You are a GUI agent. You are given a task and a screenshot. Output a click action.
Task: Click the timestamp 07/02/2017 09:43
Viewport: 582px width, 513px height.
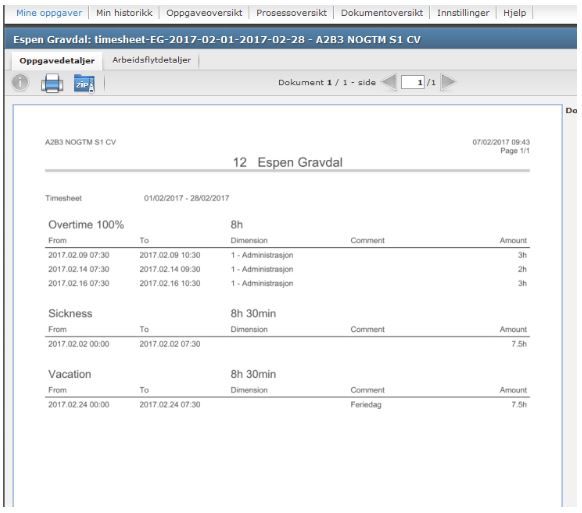pos(501,142)
